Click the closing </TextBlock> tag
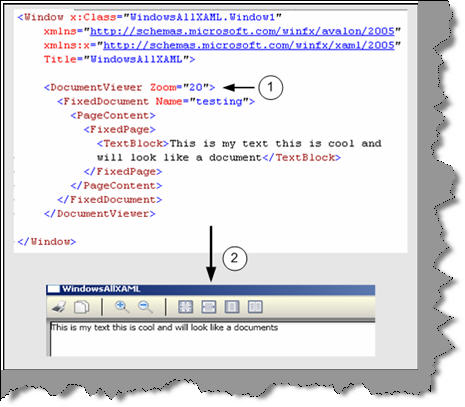 [x=302, y=157]
